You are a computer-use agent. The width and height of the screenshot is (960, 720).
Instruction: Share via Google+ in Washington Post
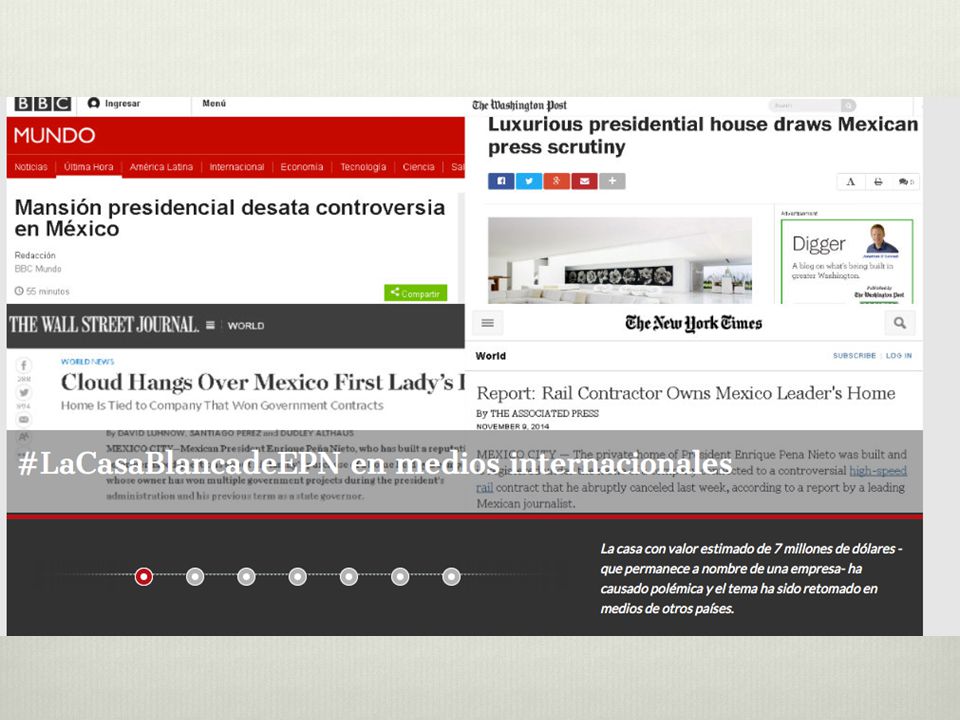tap(557, 181)
